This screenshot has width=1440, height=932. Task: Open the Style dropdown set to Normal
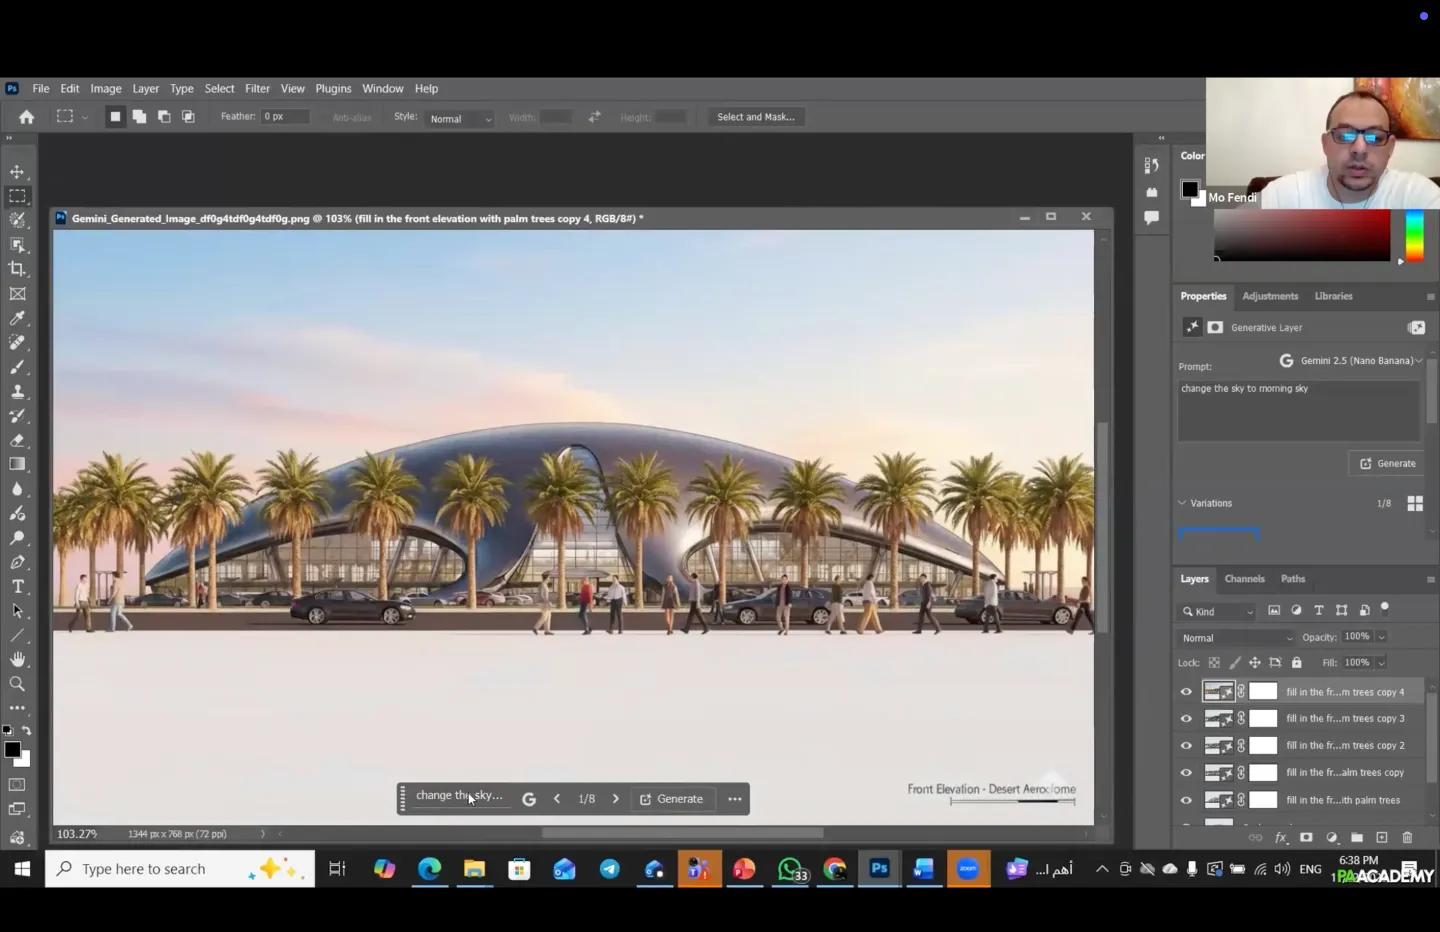[459, 118]
